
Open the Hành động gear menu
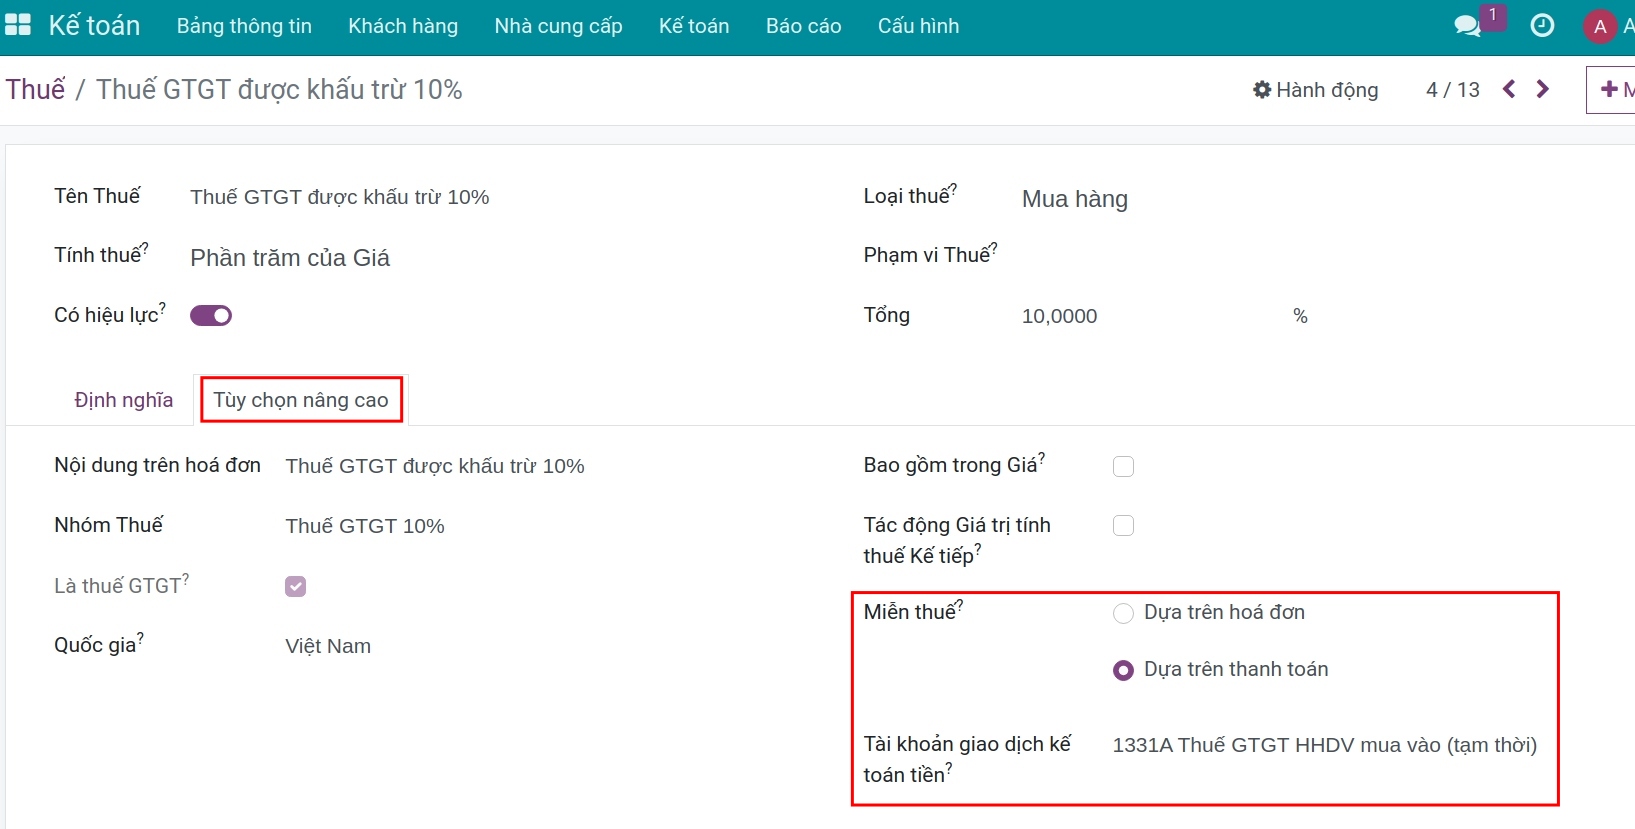[1315, 90]
